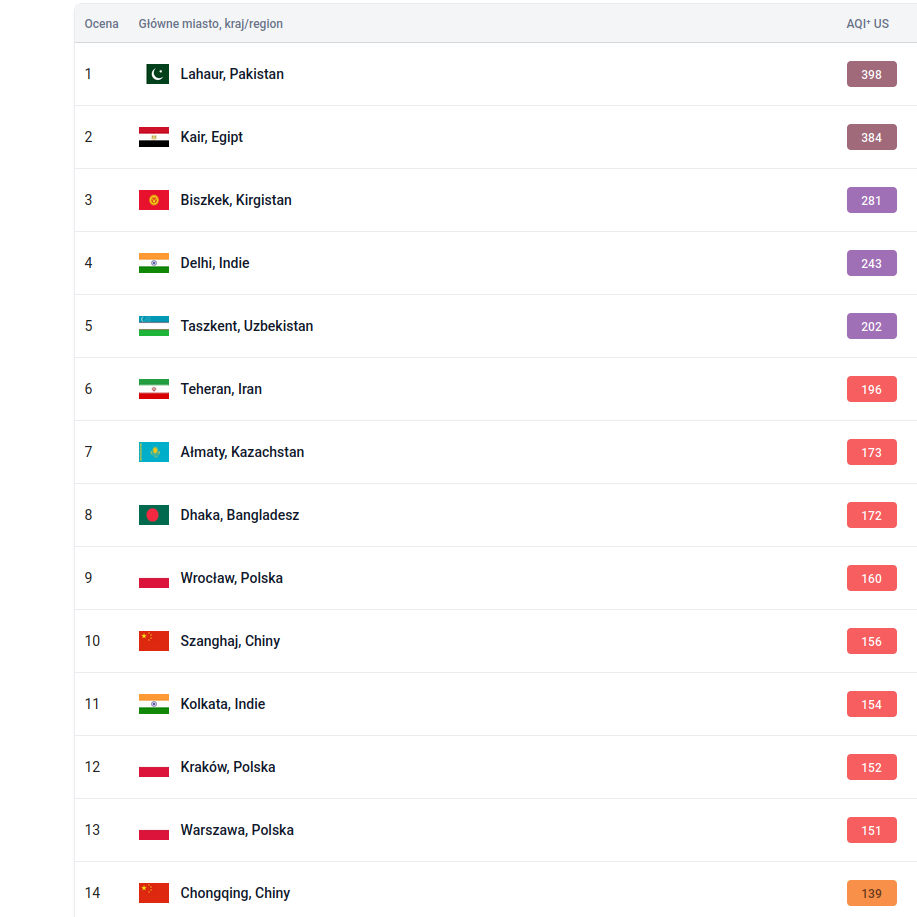Screen dimensions: 917x917
Task: Open the Warszawa, Polska city link
Action: click(x=237, y=830)
